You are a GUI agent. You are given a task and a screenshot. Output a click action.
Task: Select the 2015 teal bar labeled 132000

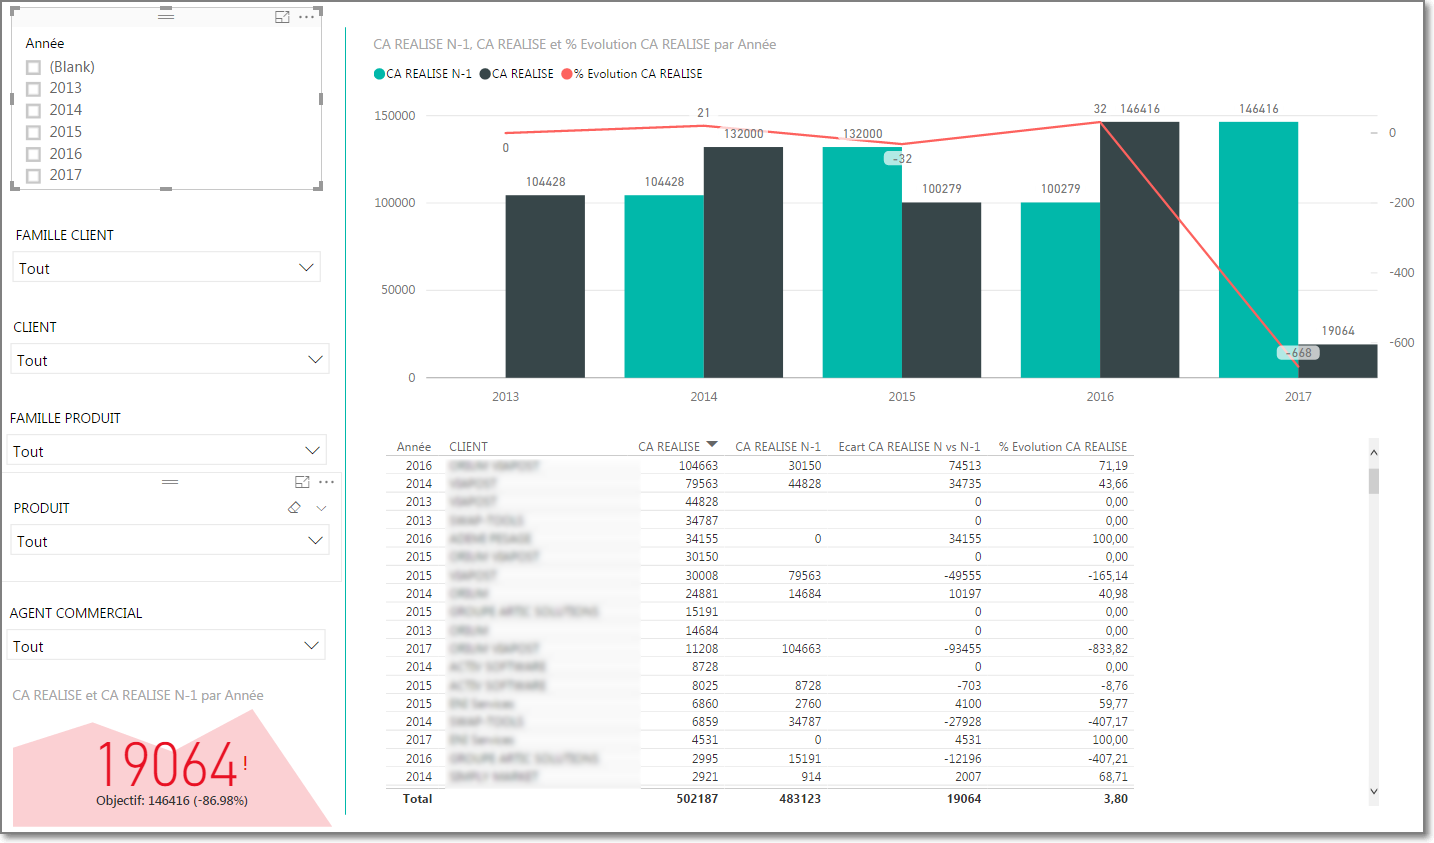tap(862, 262)
